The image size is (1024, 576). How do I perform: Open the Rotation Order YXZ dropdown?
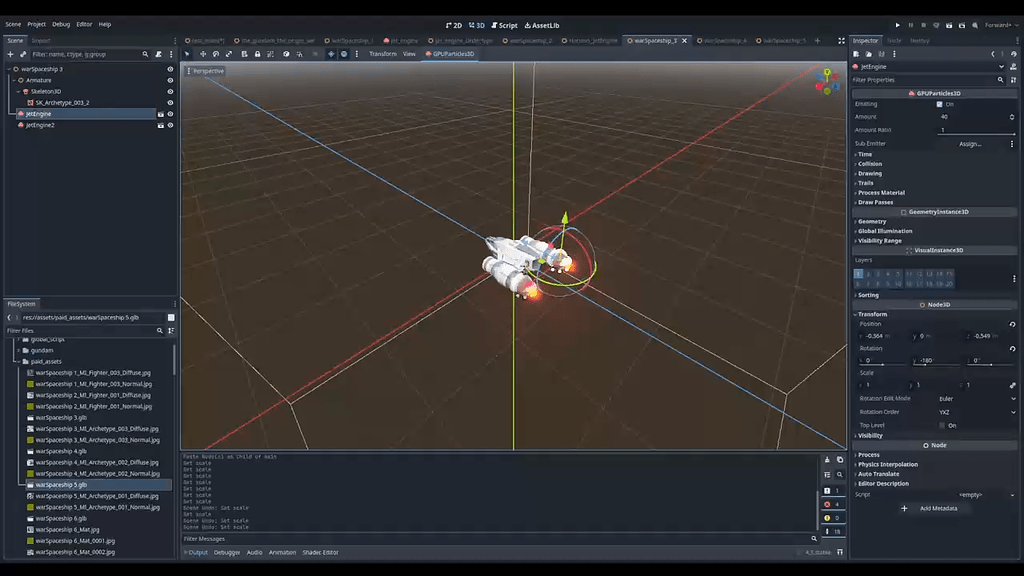(x=976, y=412)
